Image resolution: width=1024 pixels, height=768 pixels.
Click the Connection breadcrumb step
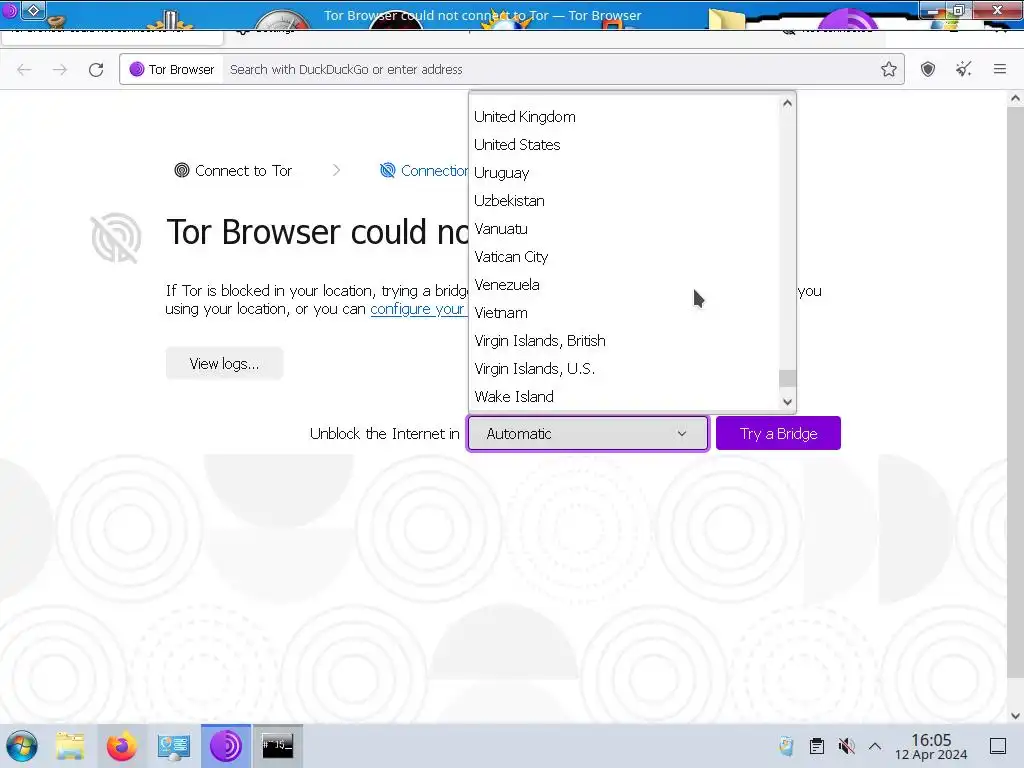pos(424,171)
